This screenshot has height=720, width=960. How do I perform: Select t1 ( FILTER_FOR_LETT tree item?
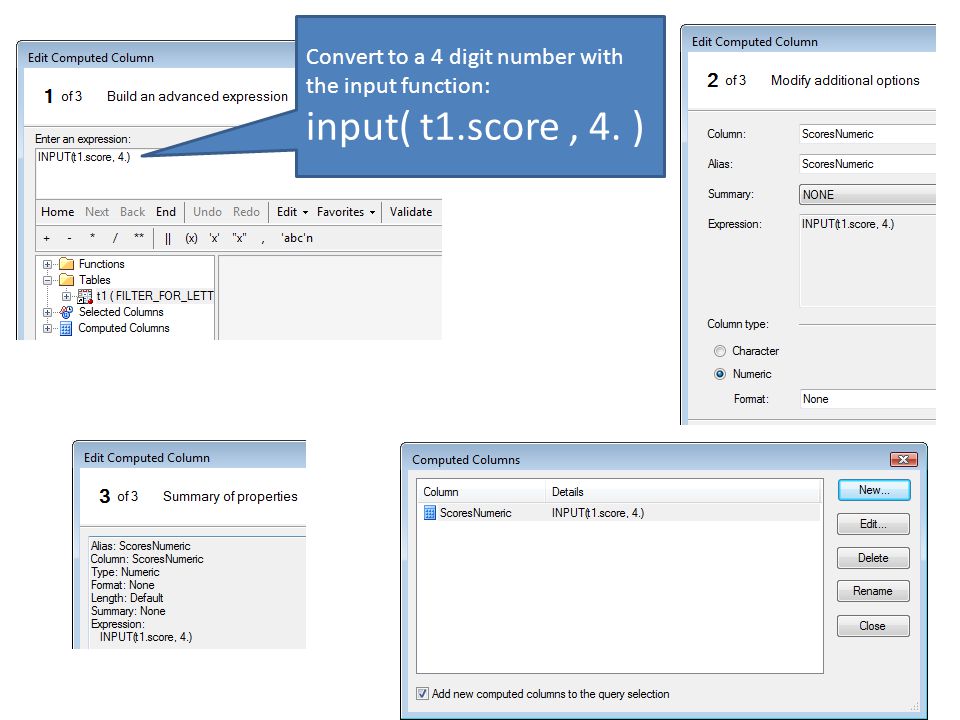[x=155, y=296]
